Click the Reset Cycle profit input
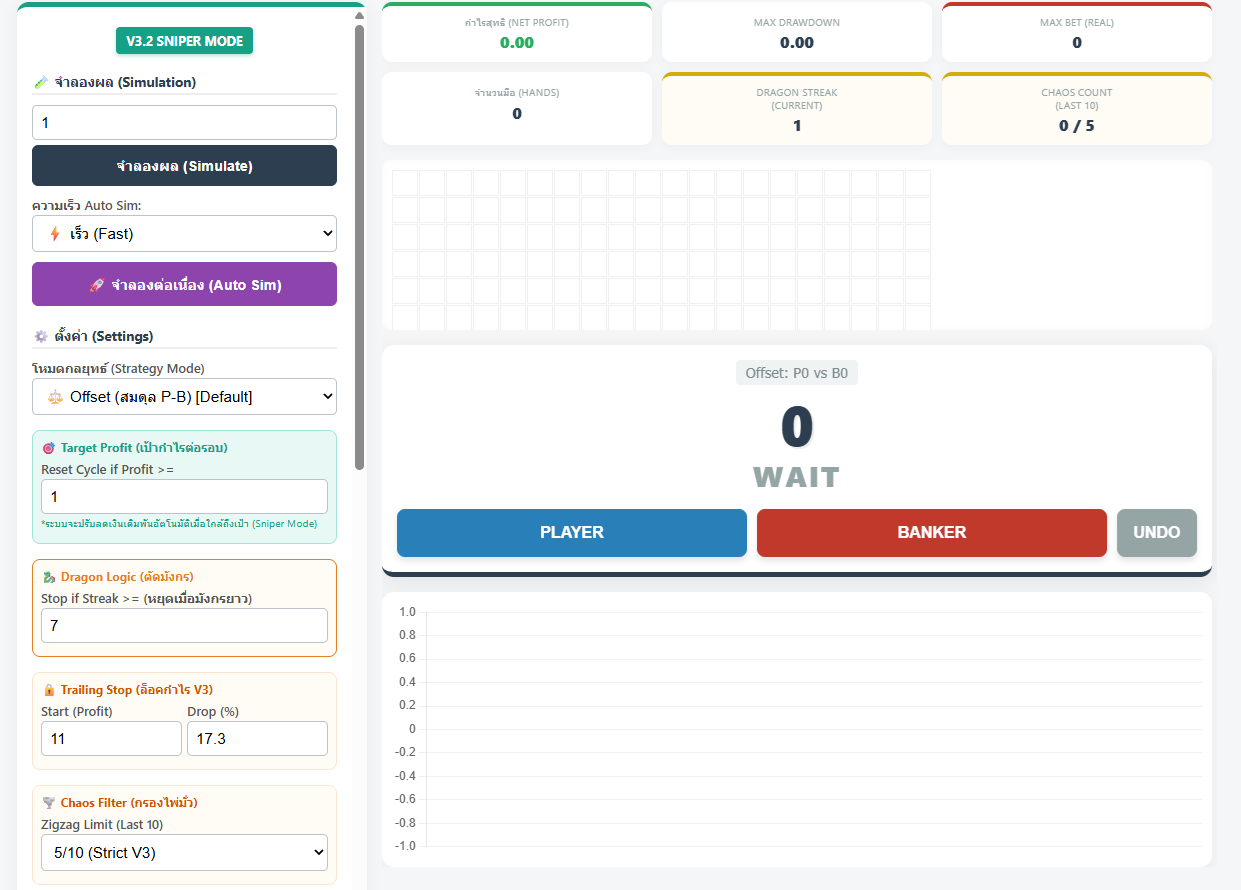 [184, 497]
